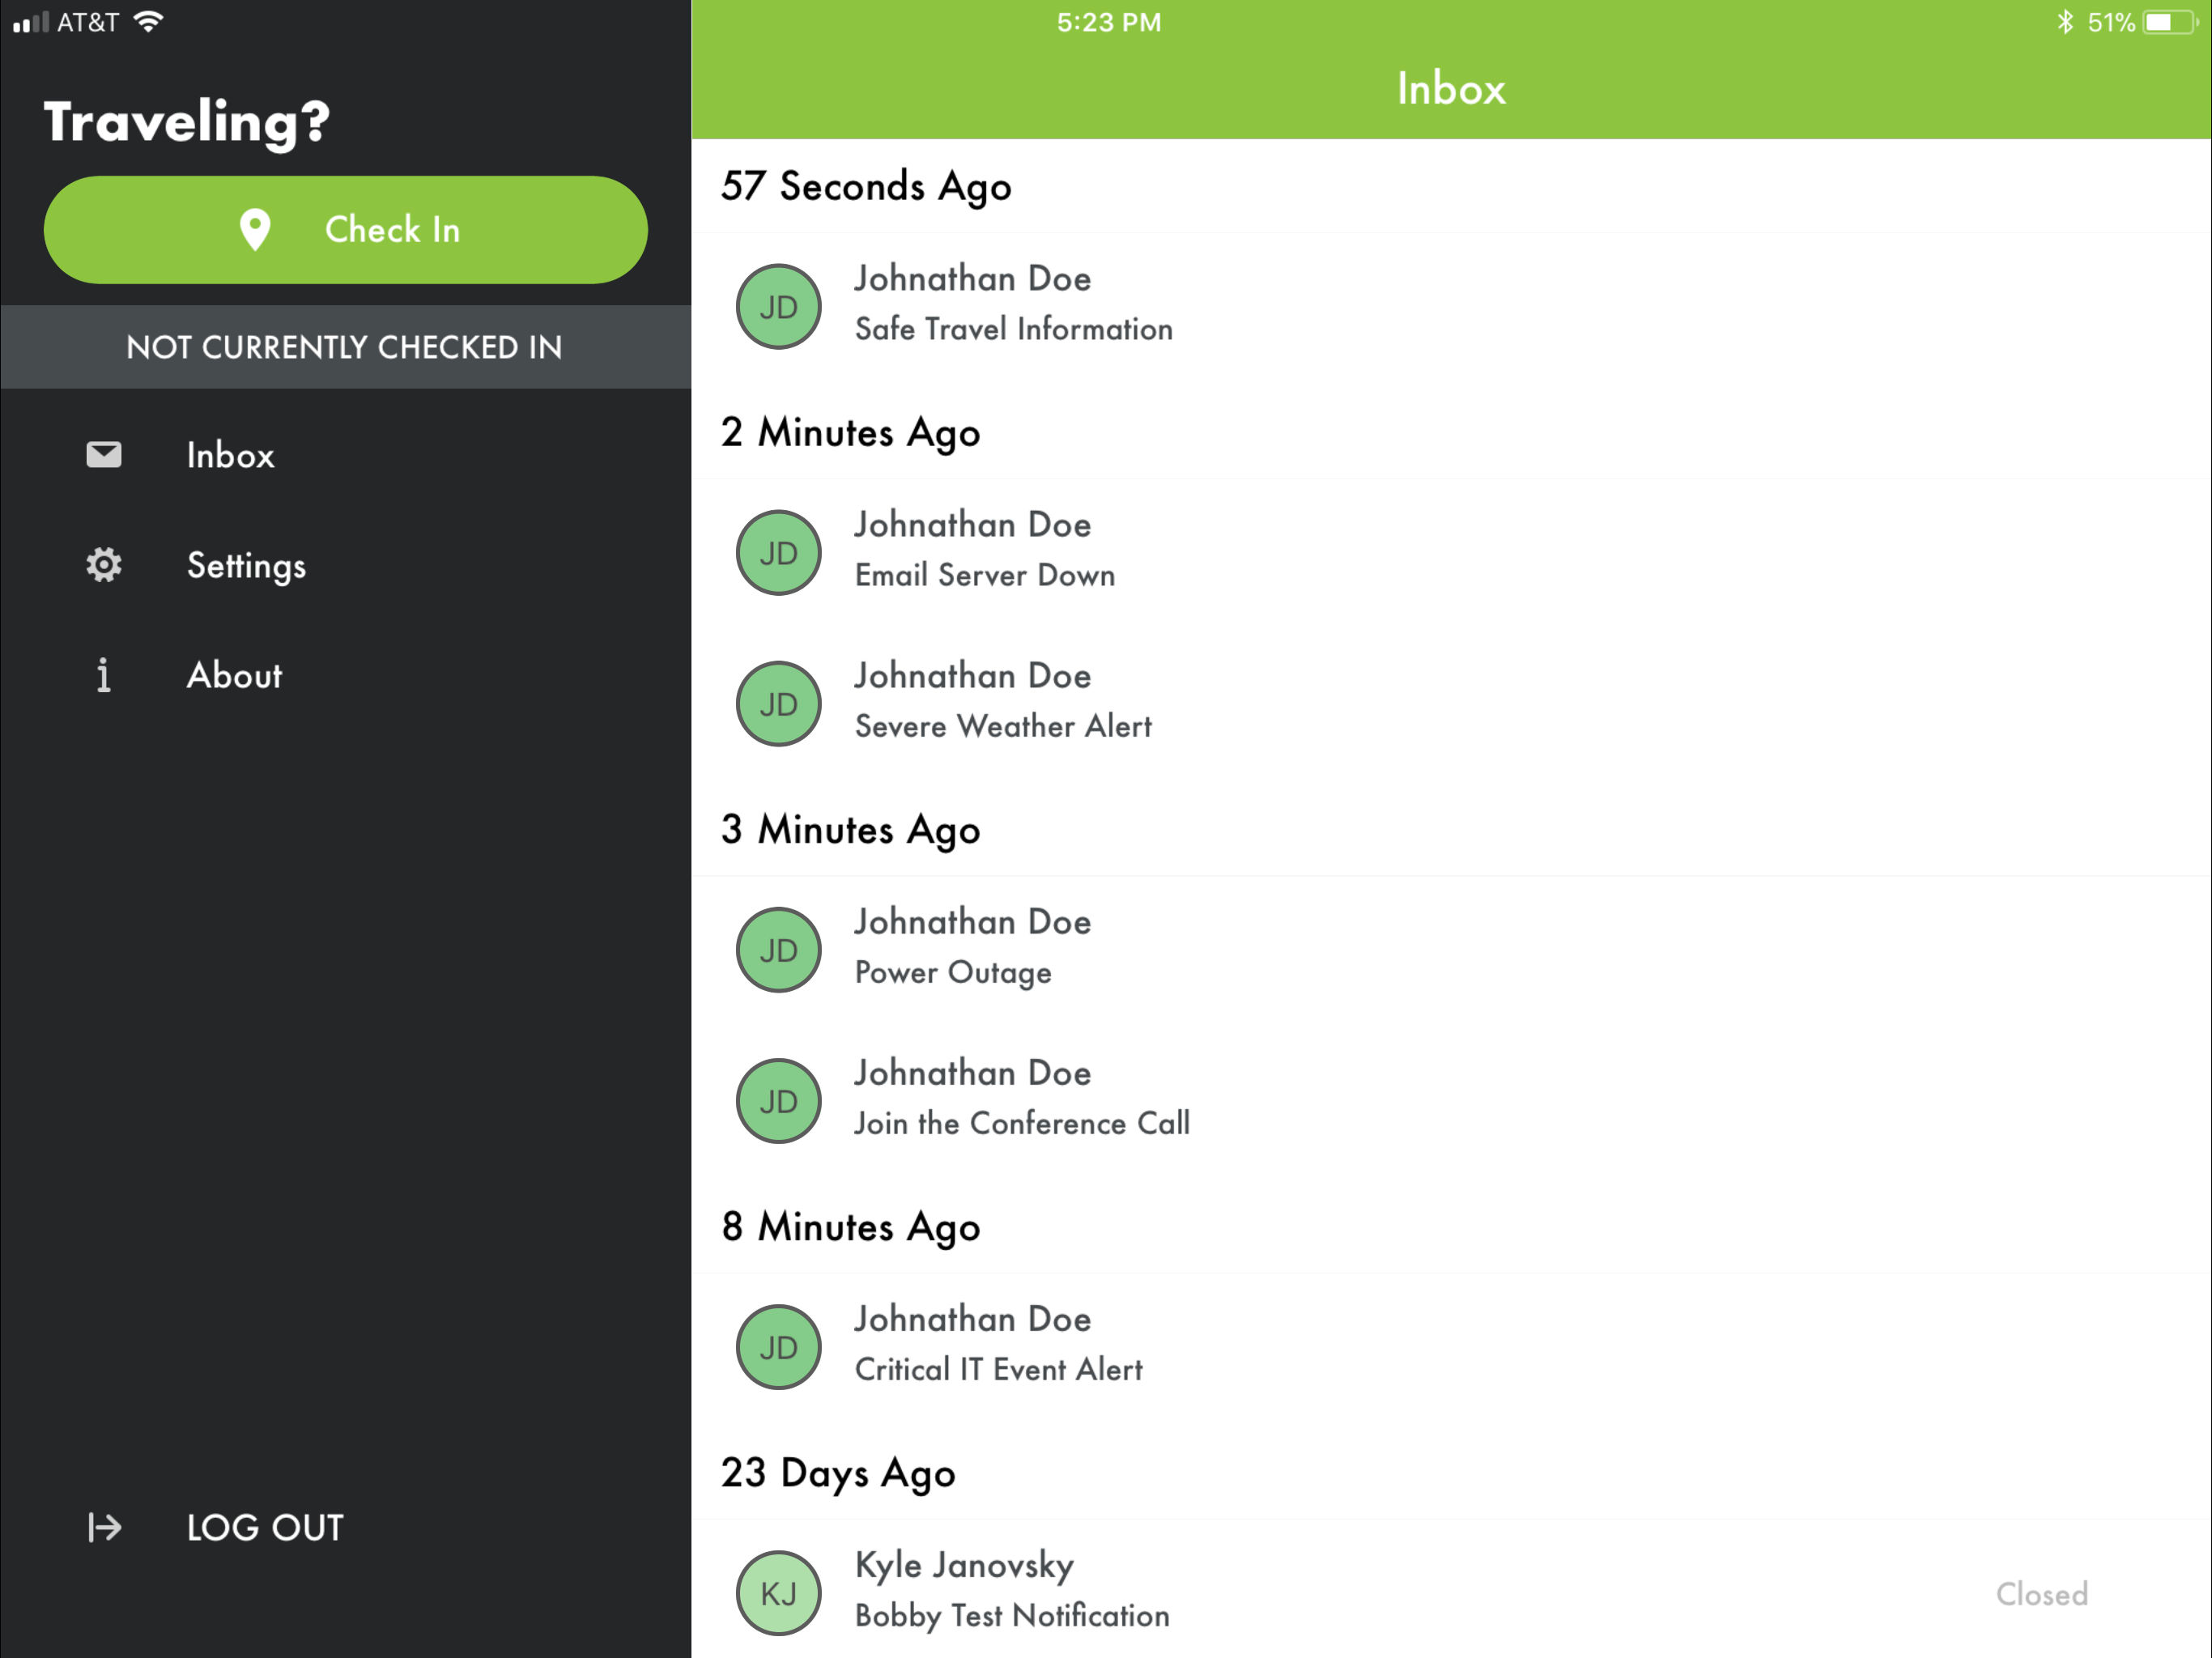The width and height of the screenshot is (2212, 1658).
Task: Click the JD avatar beside Power Outage
Action: click(779, 950)
